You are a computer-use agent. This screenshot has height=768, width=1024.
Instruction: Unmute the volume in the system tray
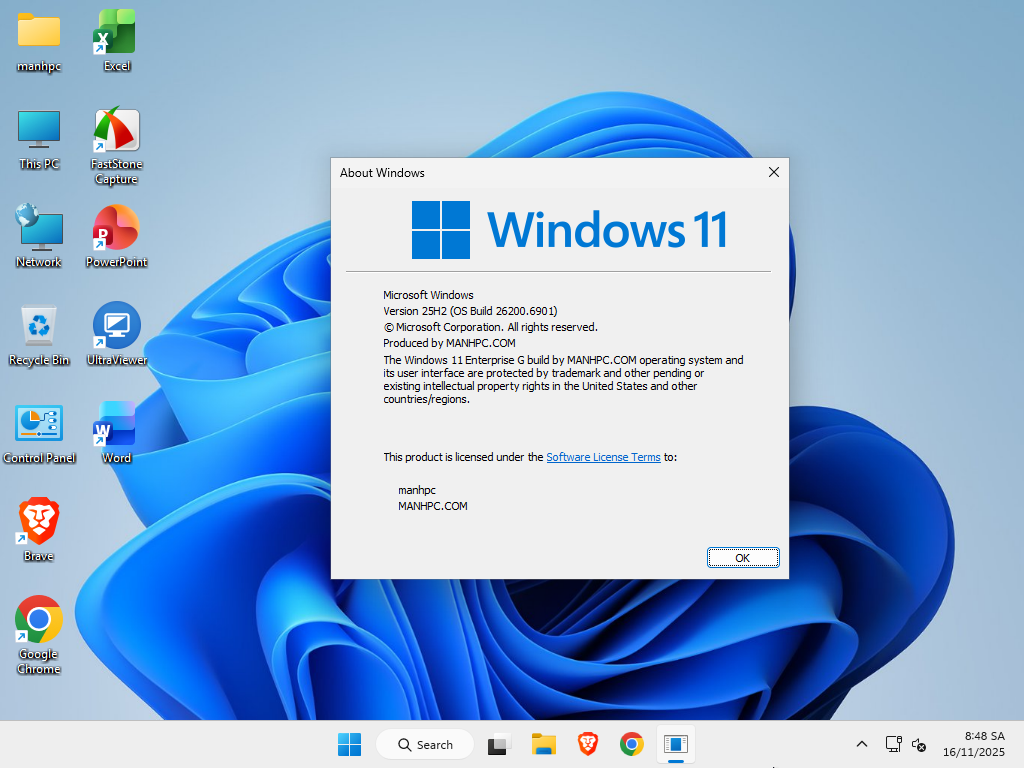919,745
